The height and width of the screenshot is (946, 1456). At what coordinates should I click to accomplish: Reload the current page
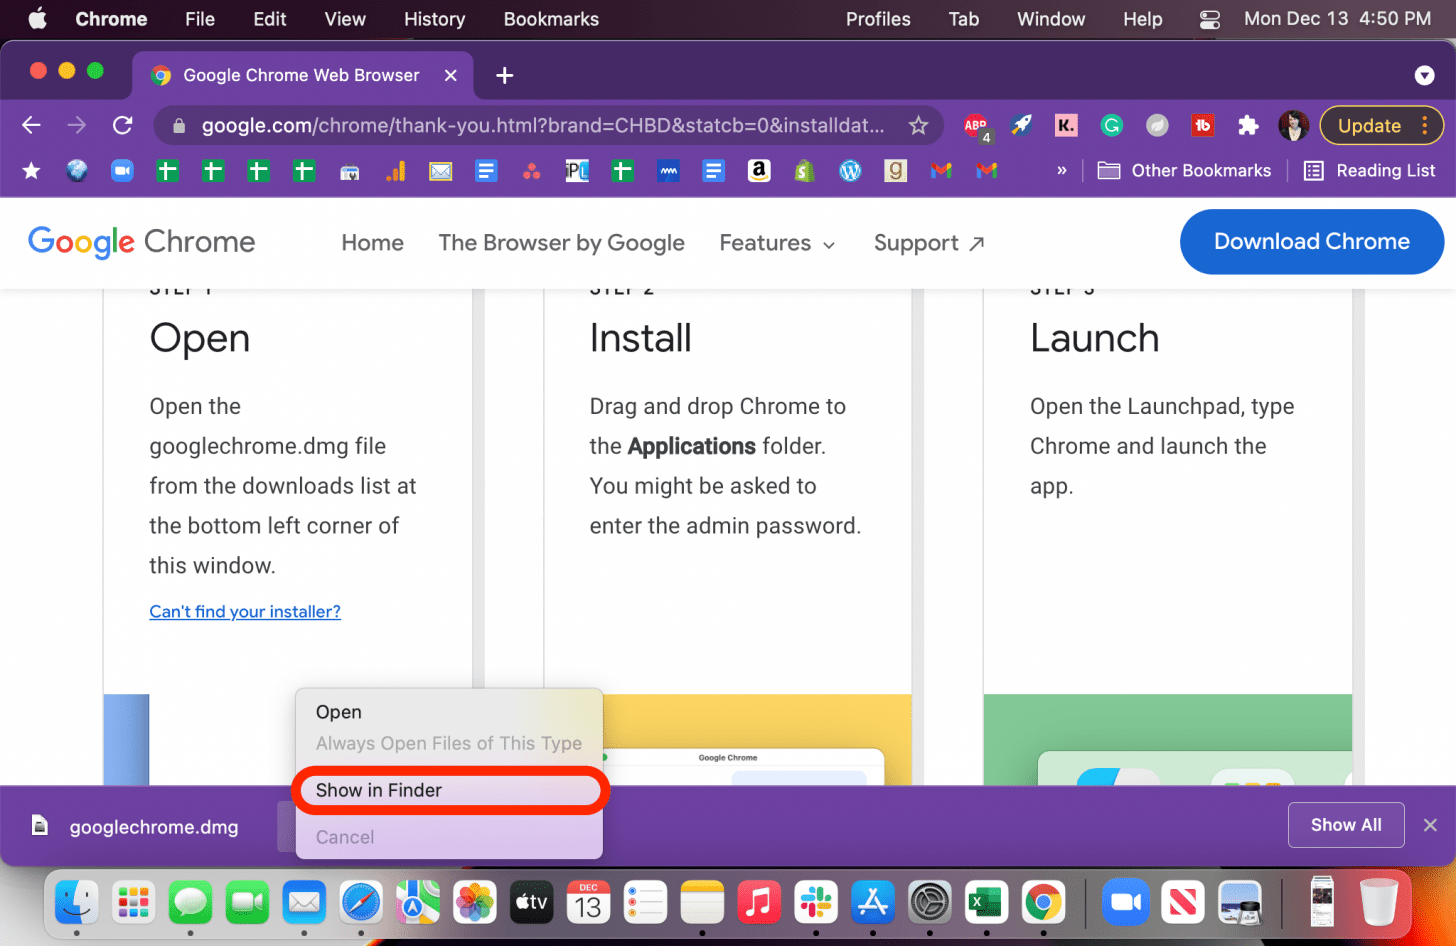[122, 125]
